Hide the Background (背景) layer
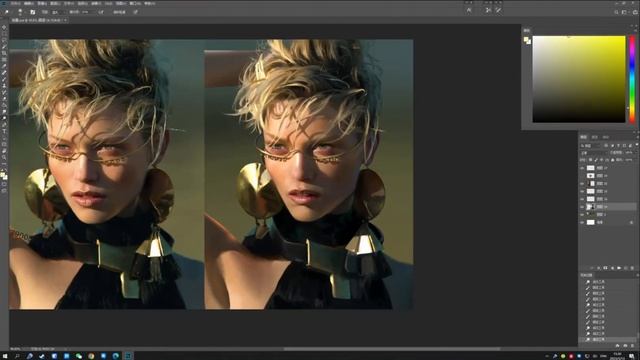 582,222
